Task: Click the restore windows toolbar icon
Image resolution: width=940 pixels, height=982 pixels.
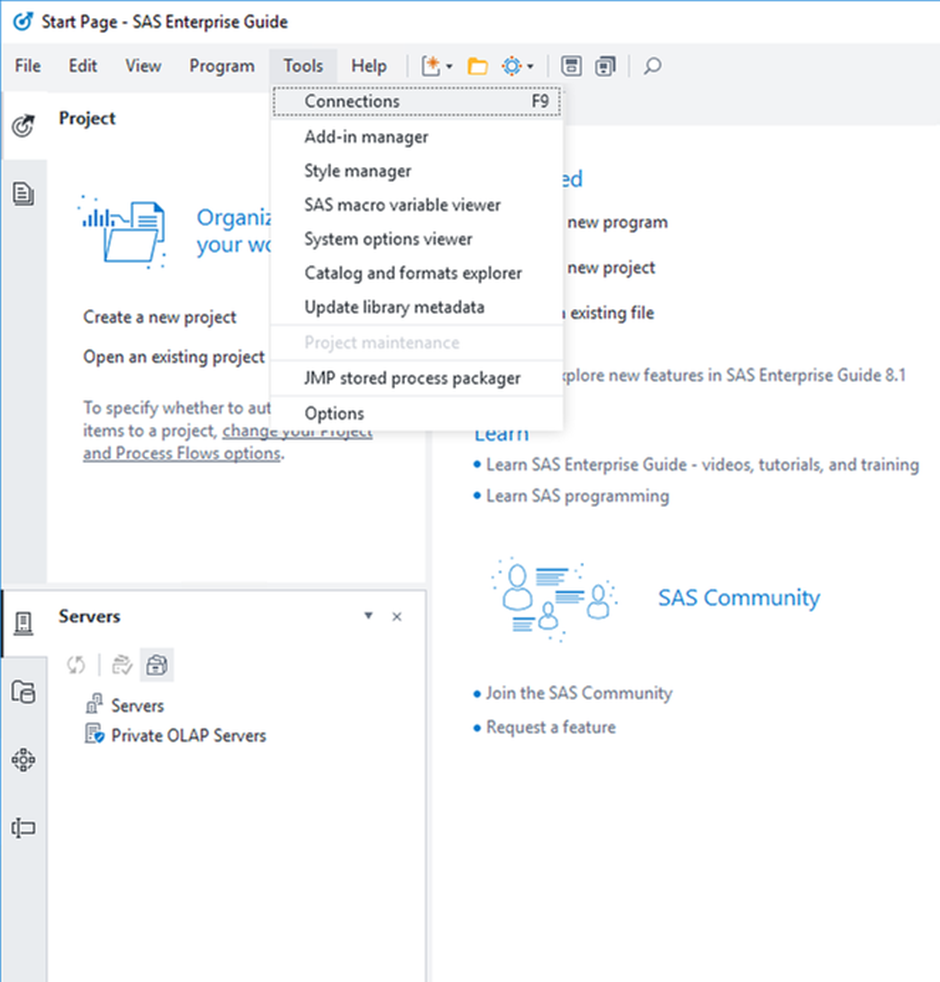Action: (605, 66)
